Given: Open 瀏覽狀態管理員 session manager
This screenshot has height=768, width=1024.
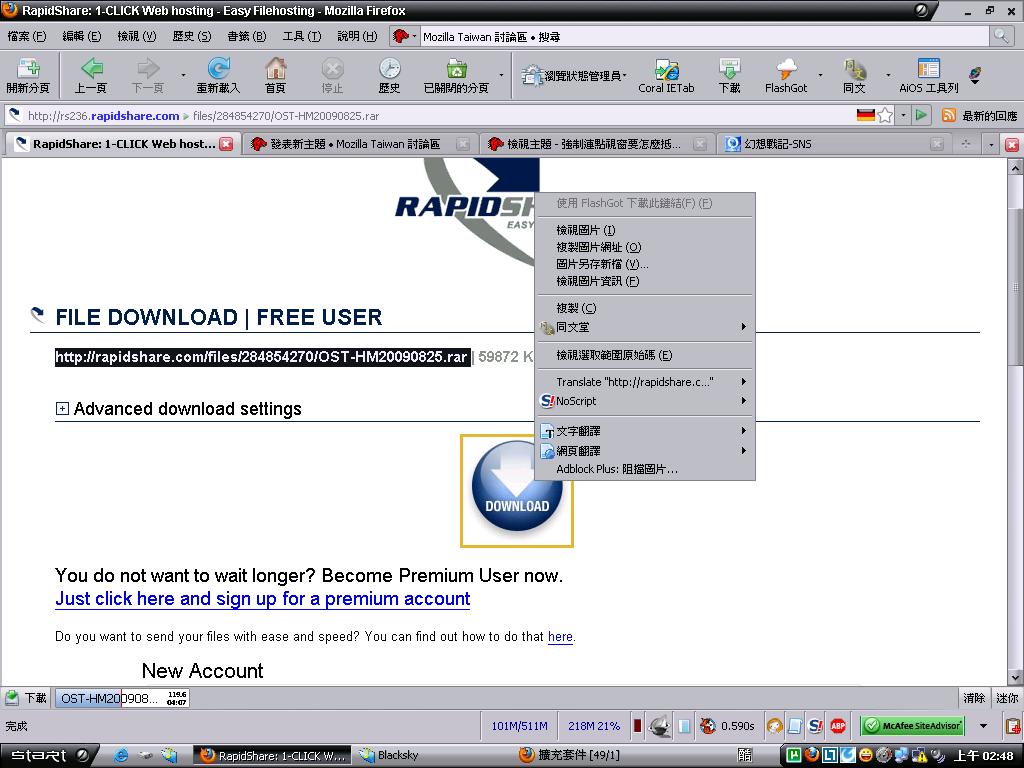Looking at the screenshot, I should tap(573, 76).
